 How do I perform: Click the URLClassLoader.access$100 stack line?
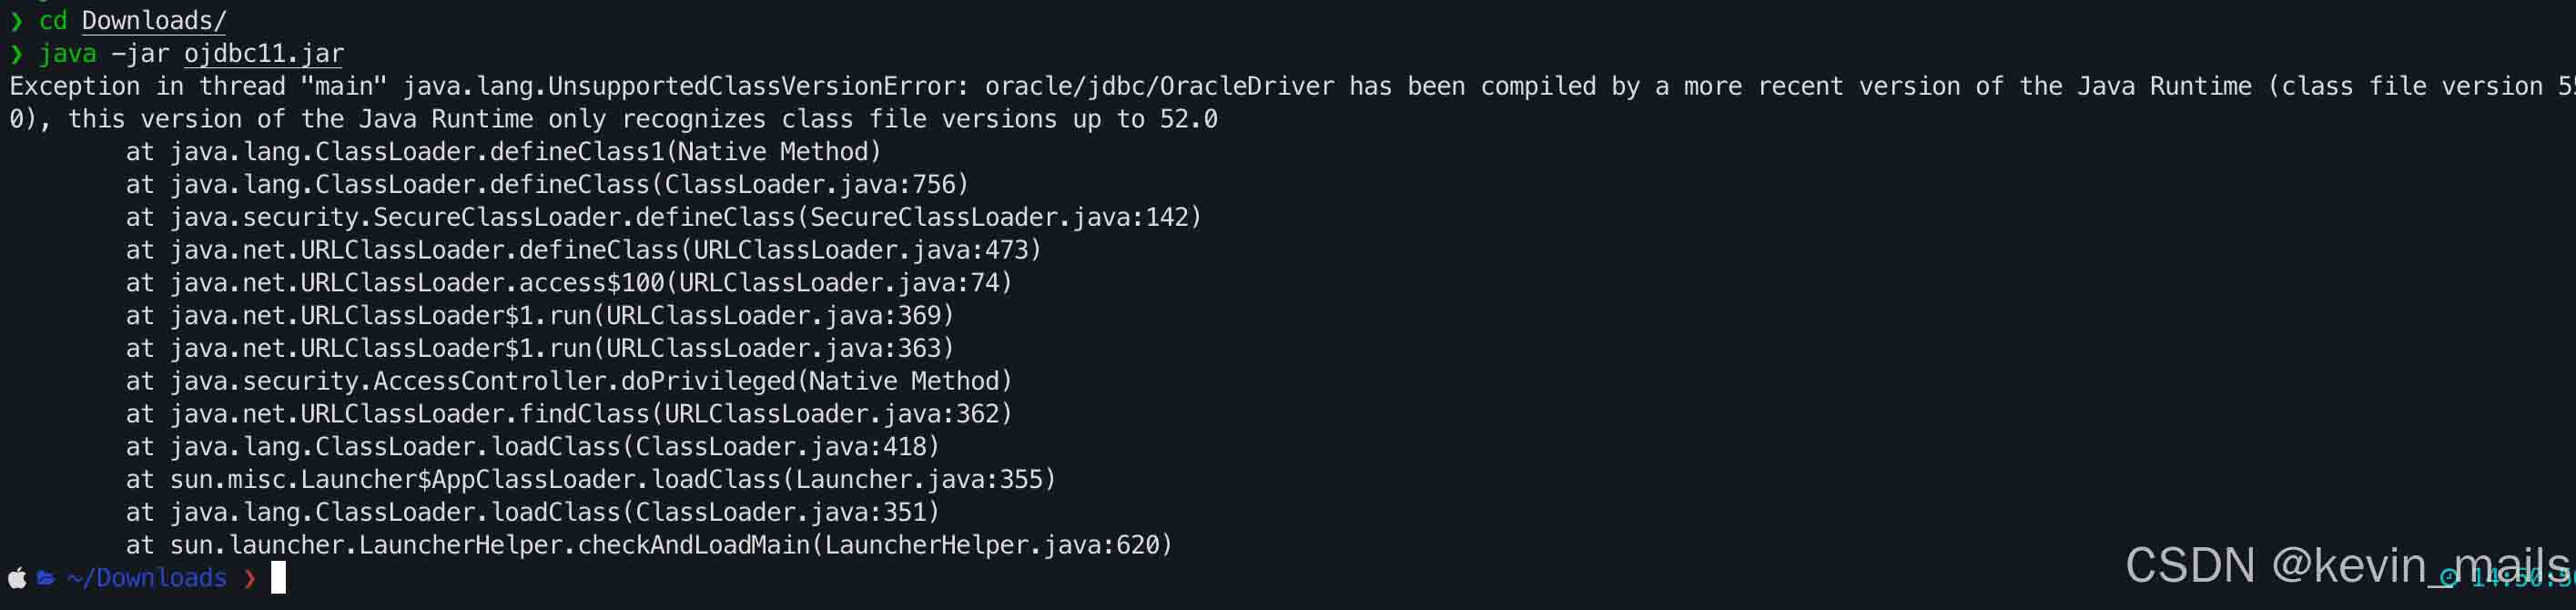point(569,283)
